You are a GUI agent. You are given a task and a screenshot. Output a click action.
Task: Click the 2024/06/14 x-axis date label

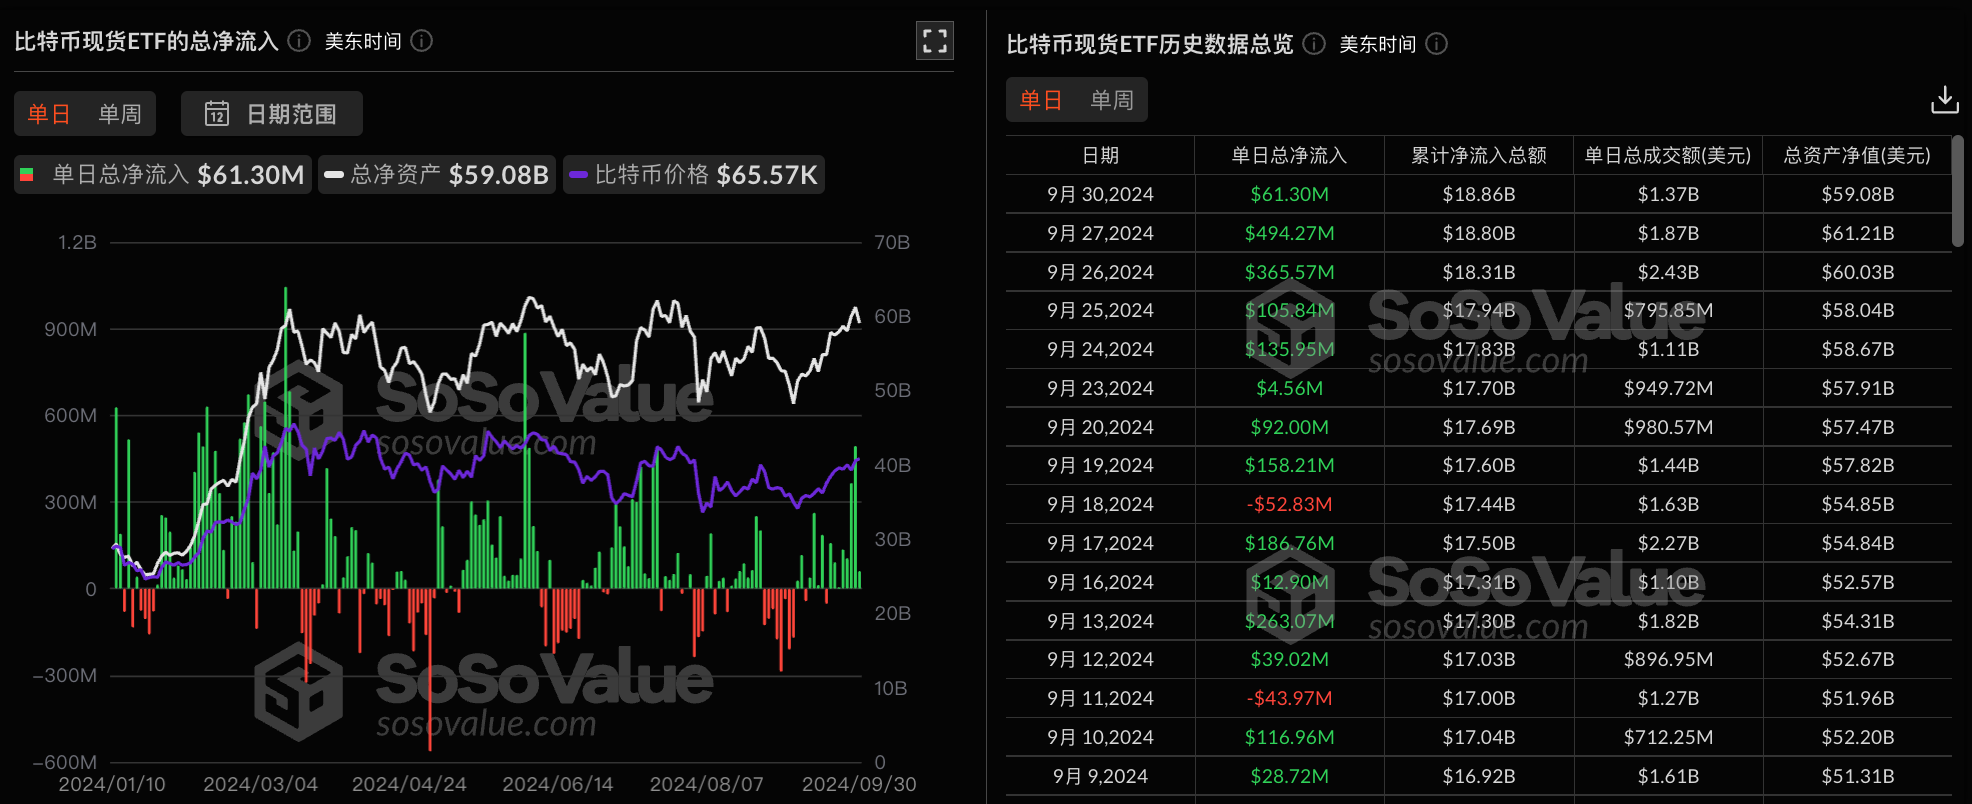[x=557, y=784]
